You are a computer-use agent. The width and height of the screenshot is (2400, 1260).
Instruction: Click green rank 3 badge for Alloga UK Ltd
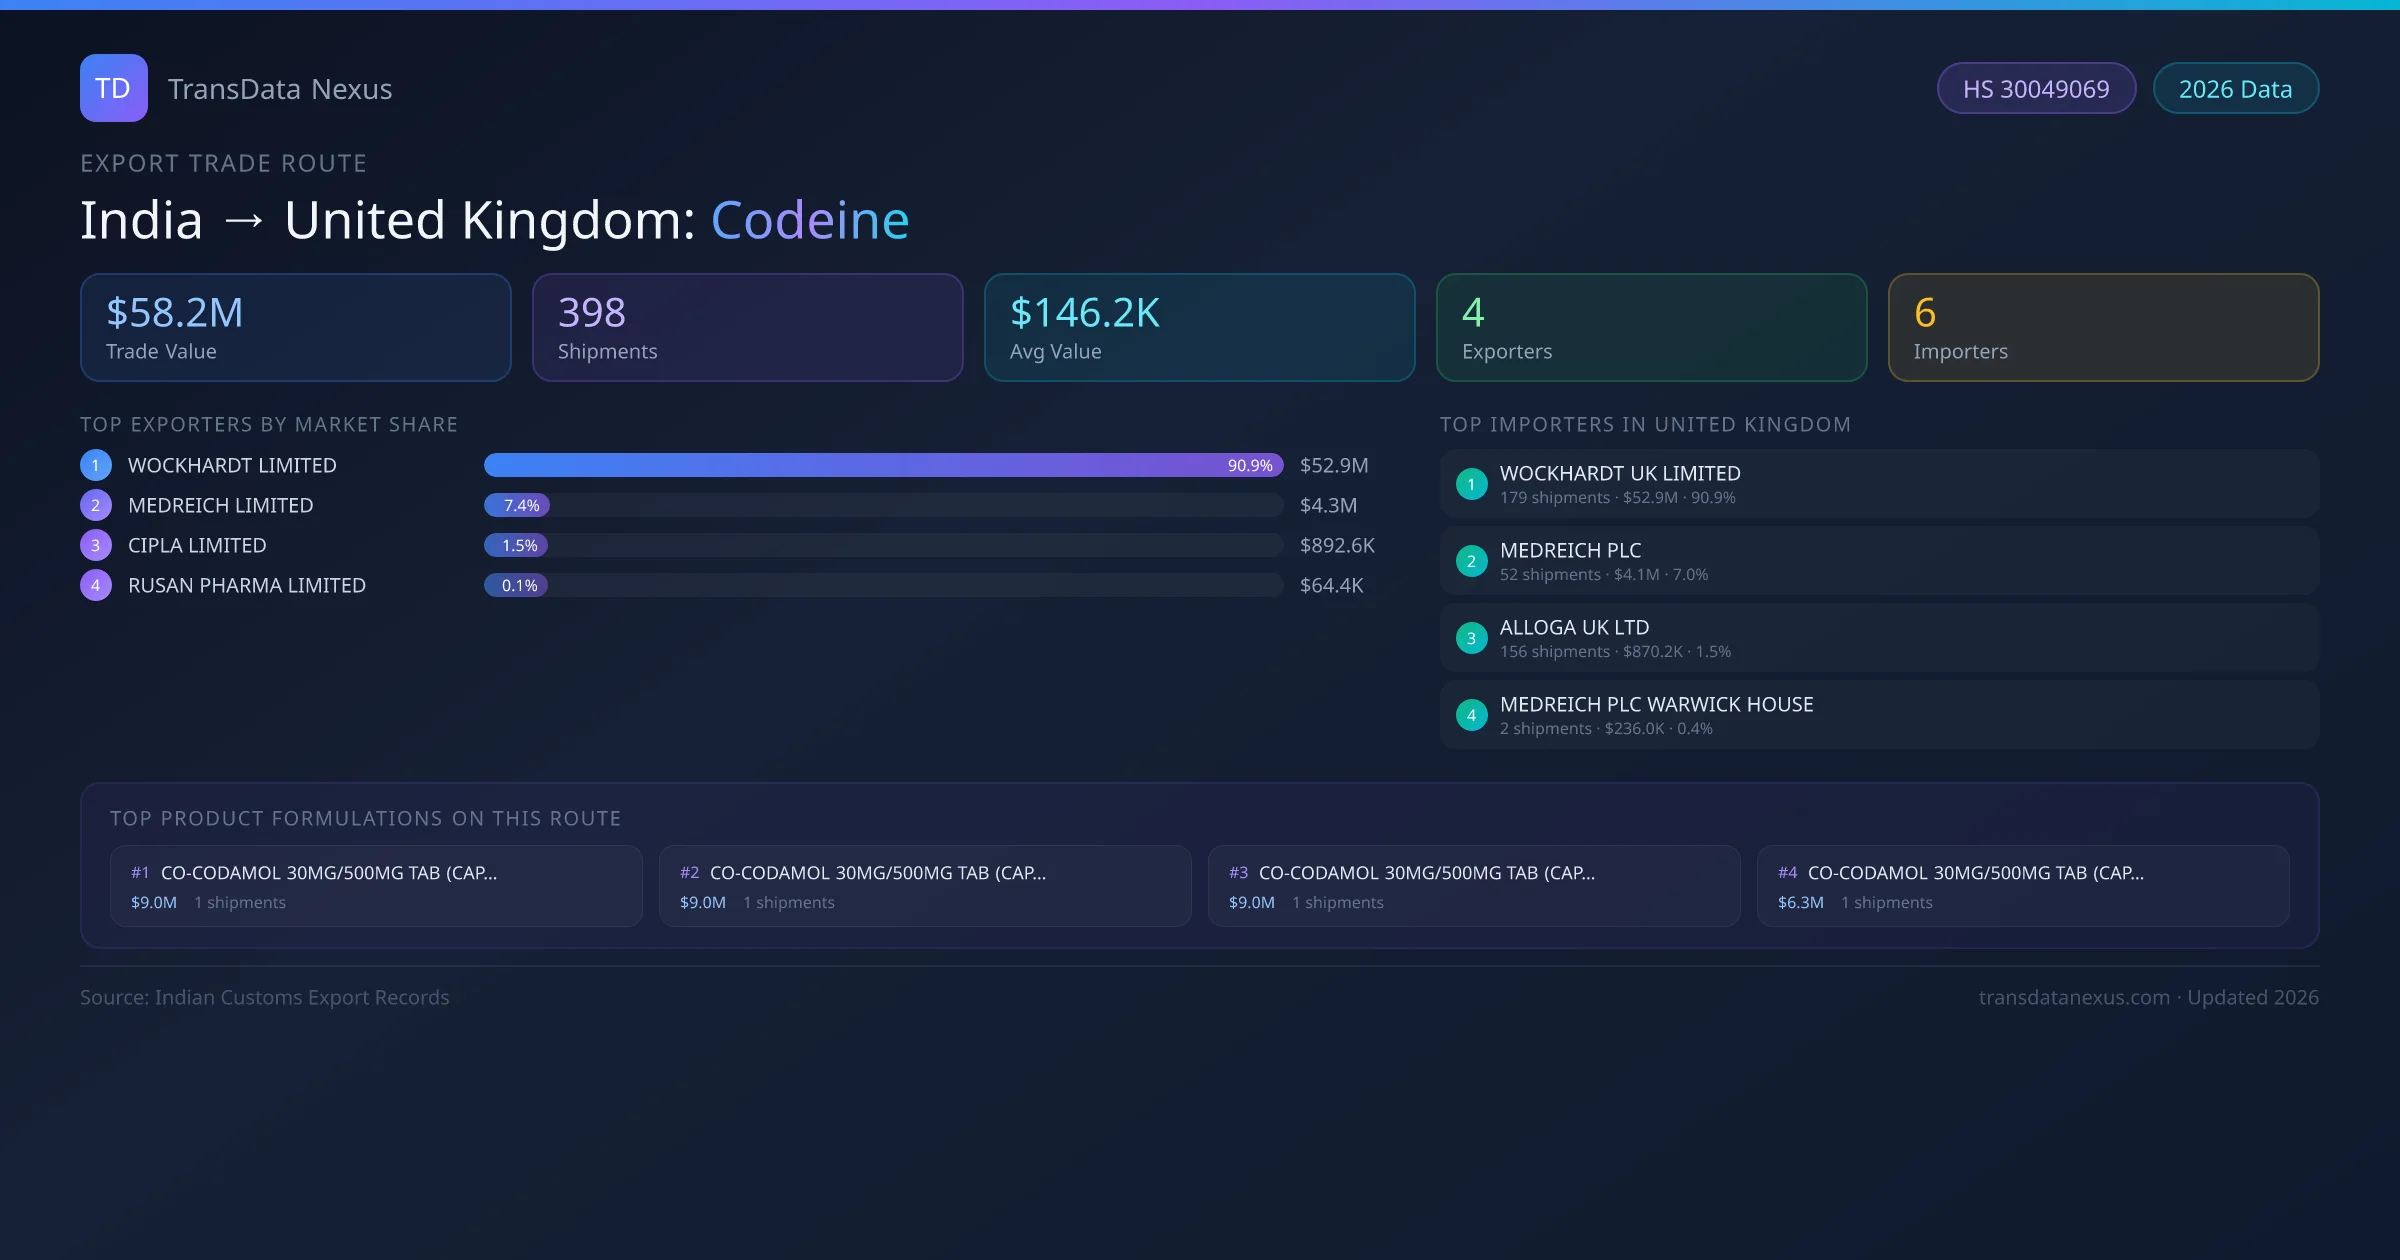1471,638
